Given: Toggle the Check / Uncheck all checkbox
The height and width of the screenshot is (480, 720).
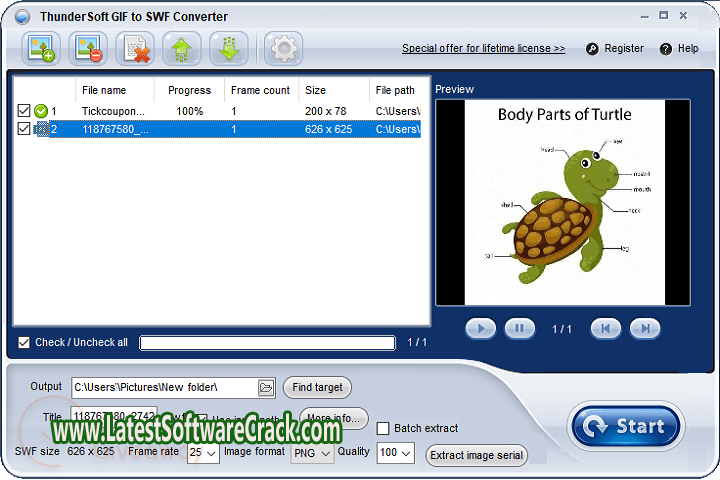Looking at the screenshot, I should pos(24,342).
